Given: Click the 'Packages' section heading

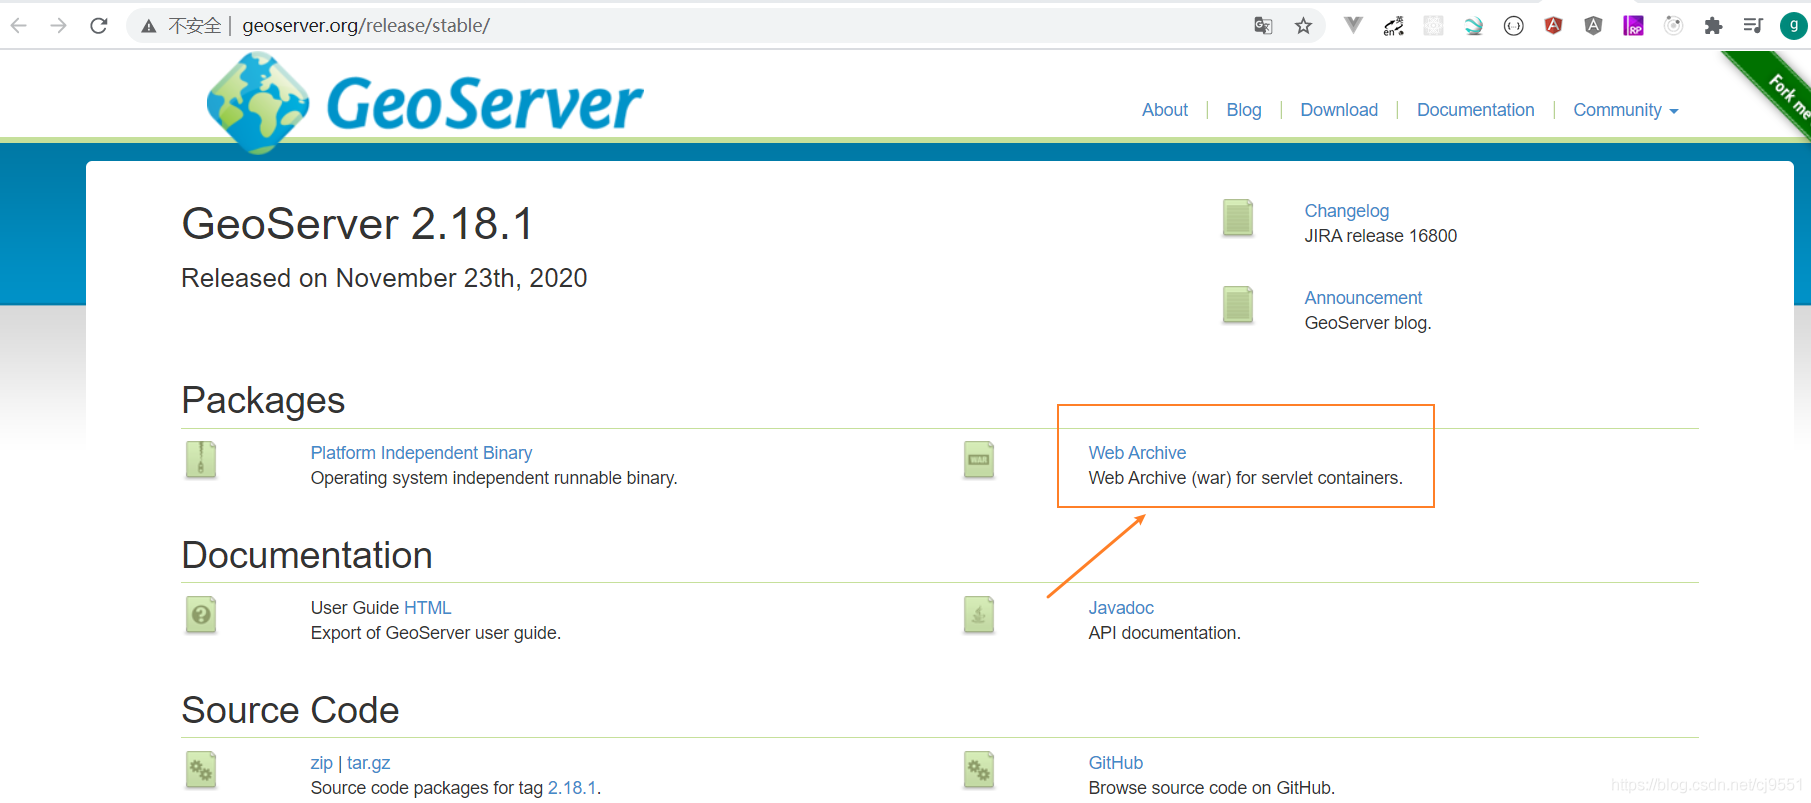Looking at the screenshot, I should (x=263, y=400).
